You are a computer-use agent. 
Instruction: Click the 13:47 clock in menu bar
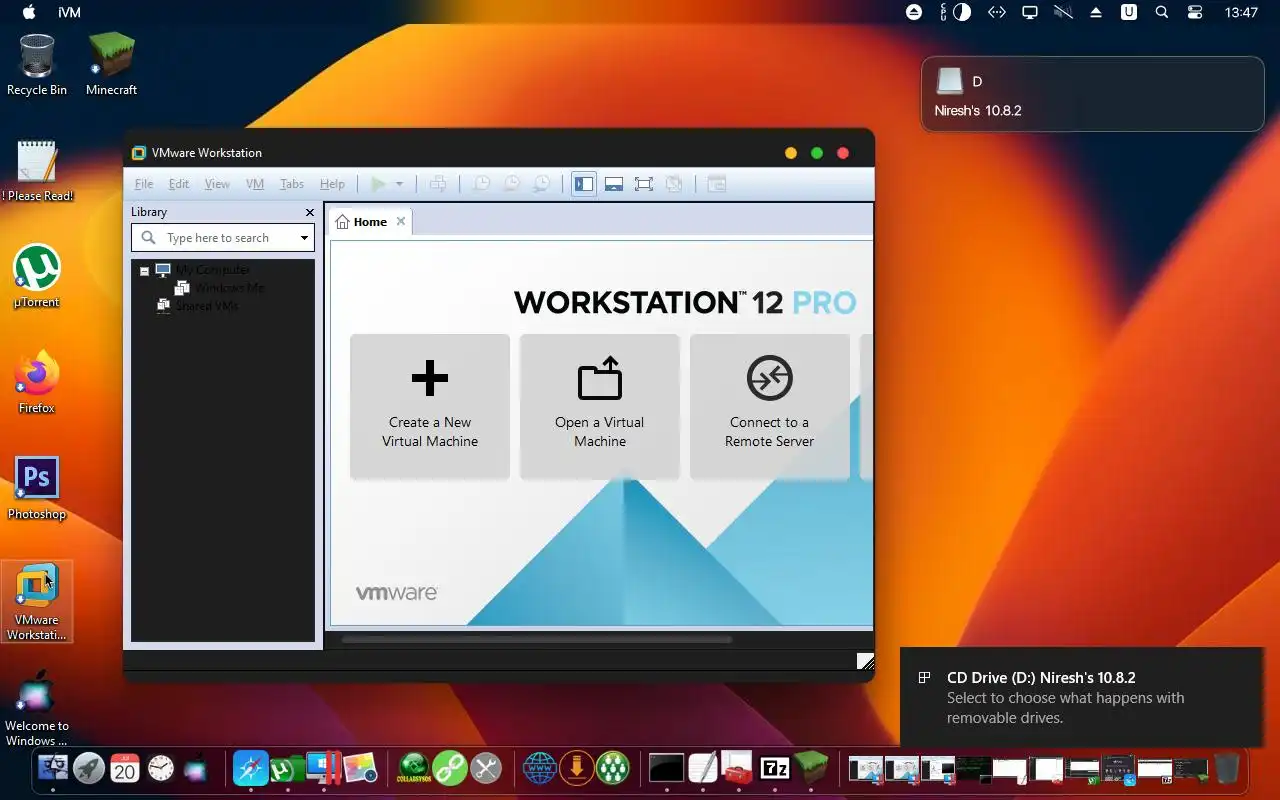[1241, 13]
